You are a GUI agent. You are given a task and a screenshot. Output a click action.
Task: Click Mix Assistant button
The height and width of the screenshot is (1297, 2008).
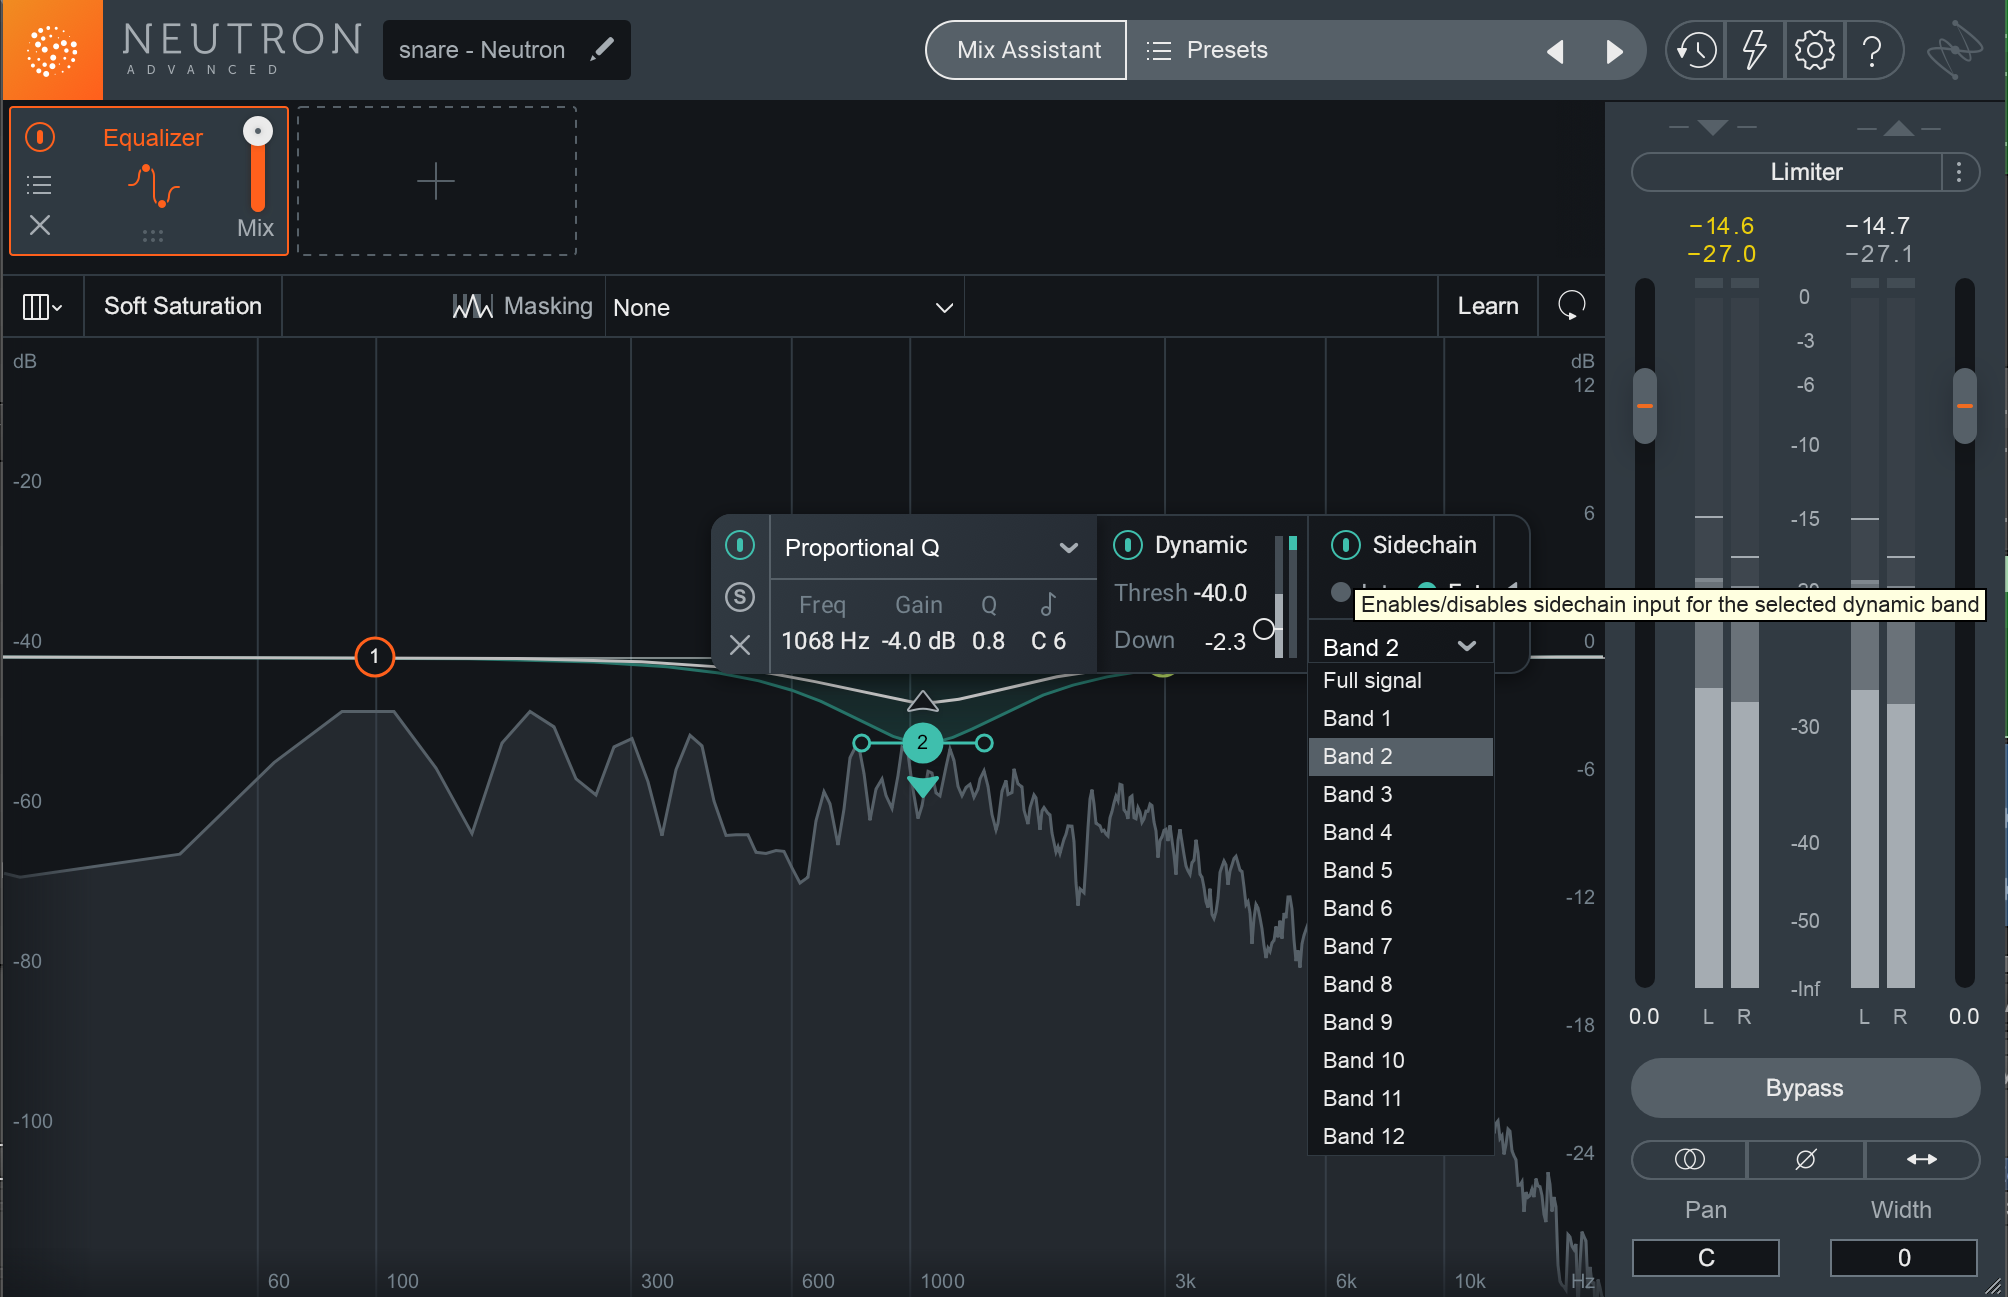coord(1028,50)
